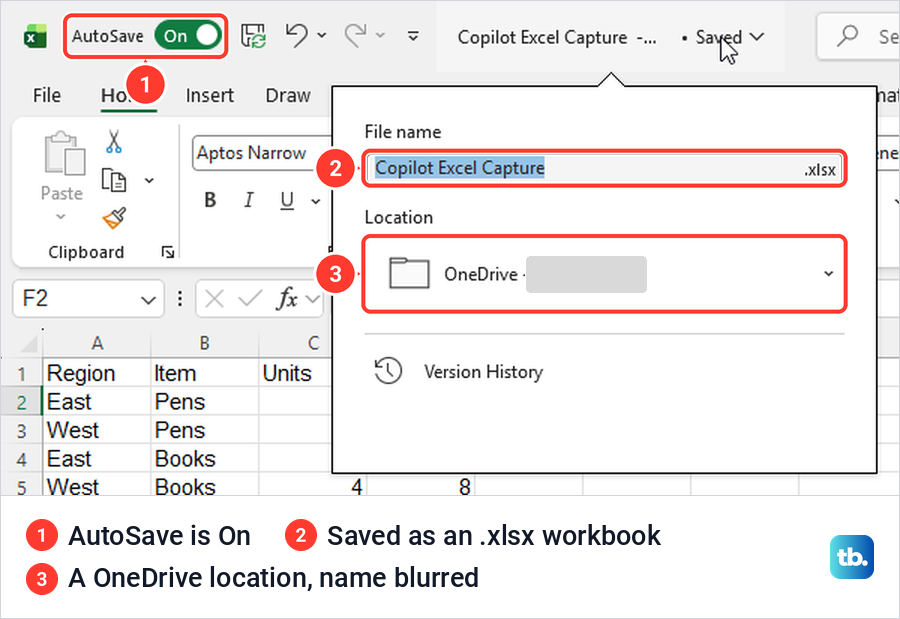This screenshot has height=619, width=900.
Task: Open the Undo history dropdown
Action: pyautogui.click(x=322, y=36)
